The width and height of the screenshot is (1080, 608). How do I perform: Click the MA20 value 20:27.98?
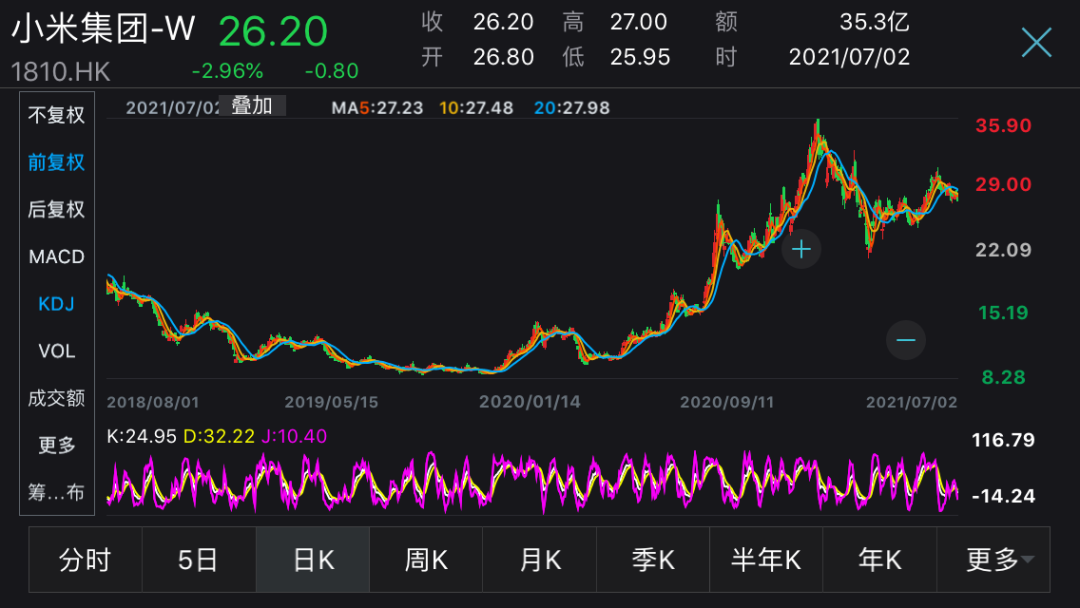572,107
